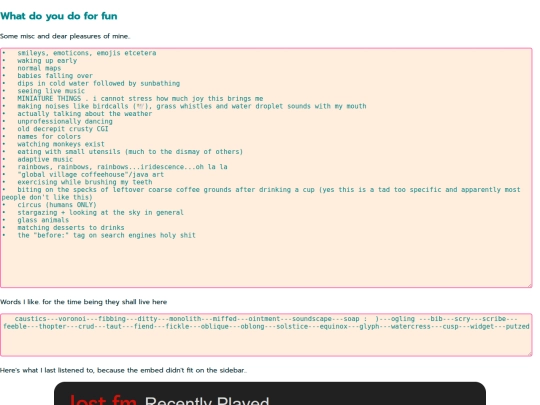Click the word 'soundscape' in the words box
The height and width of the screenshot is (405, 540).
(x=312, y=319)
